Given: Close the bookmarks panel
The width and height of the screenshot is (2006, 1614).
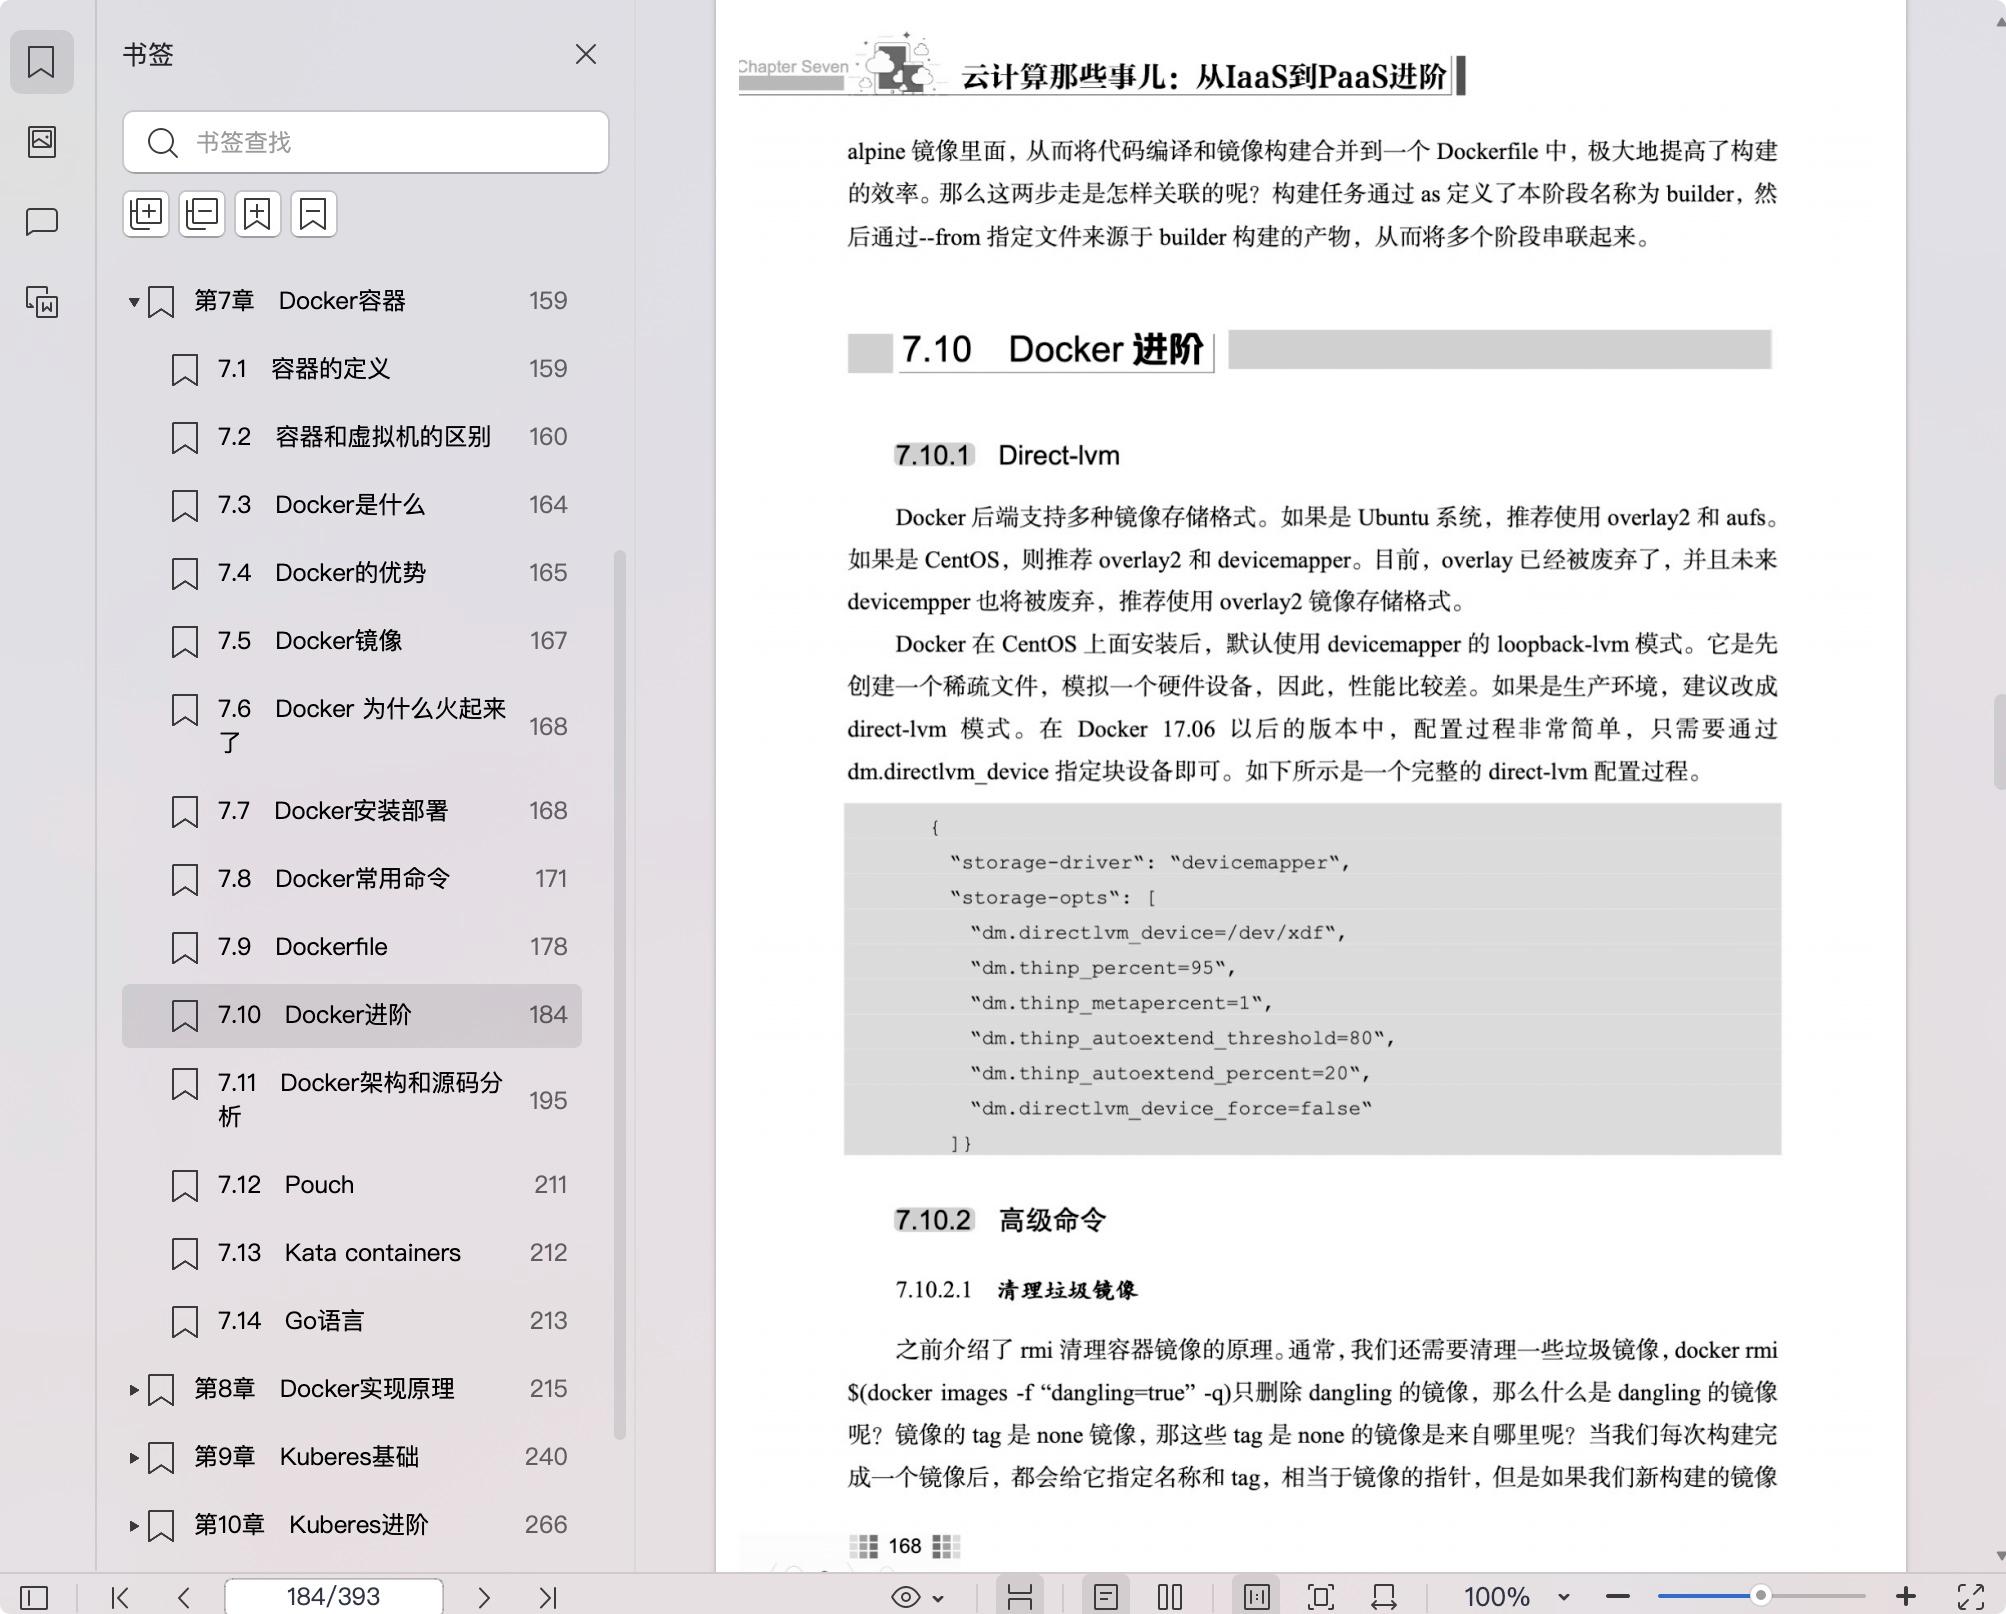Looking at the screenshot, I should 586,54.
